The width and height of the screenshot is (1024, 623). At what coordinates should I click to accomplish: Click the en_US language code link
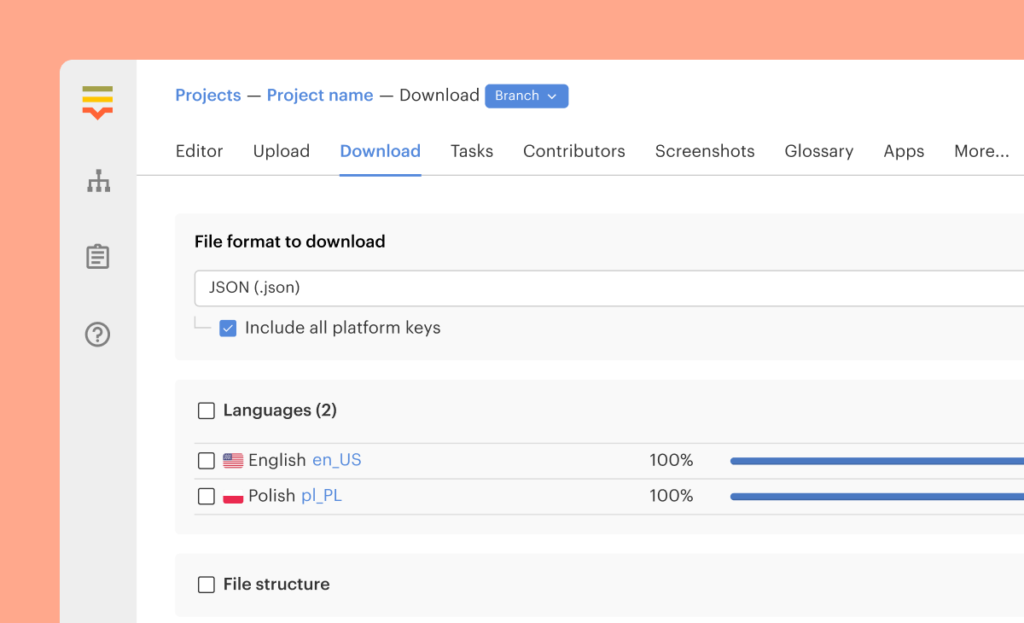point(337,460)
